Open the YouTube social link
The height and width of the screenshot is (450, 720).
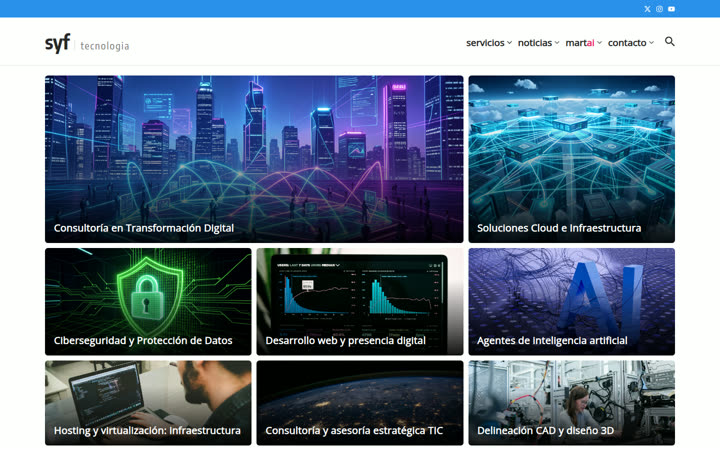coord(671,9)
